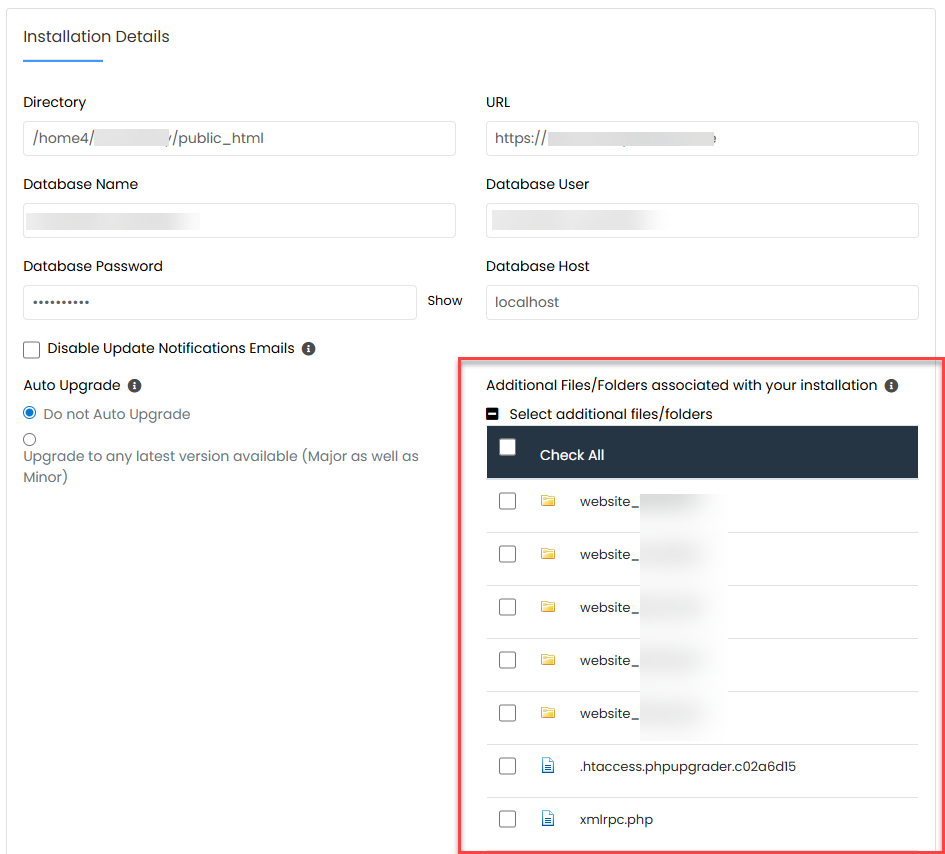Click inside the Database Host field
Image resolution: width=945 pixels, height=854 pixels.
click(x=702, y=302)
